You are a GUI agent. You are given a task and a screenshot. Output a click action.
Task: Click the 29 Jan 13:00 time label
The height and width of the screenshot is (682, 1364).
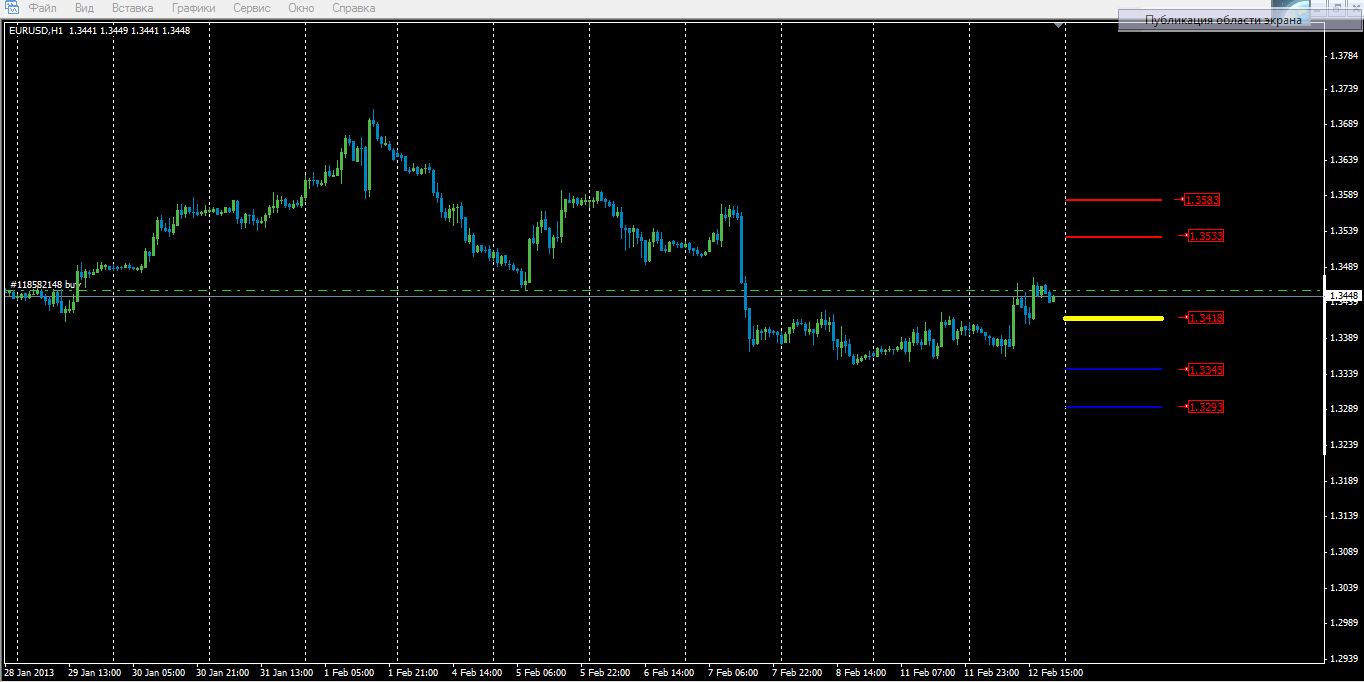[x=95, y=673]
